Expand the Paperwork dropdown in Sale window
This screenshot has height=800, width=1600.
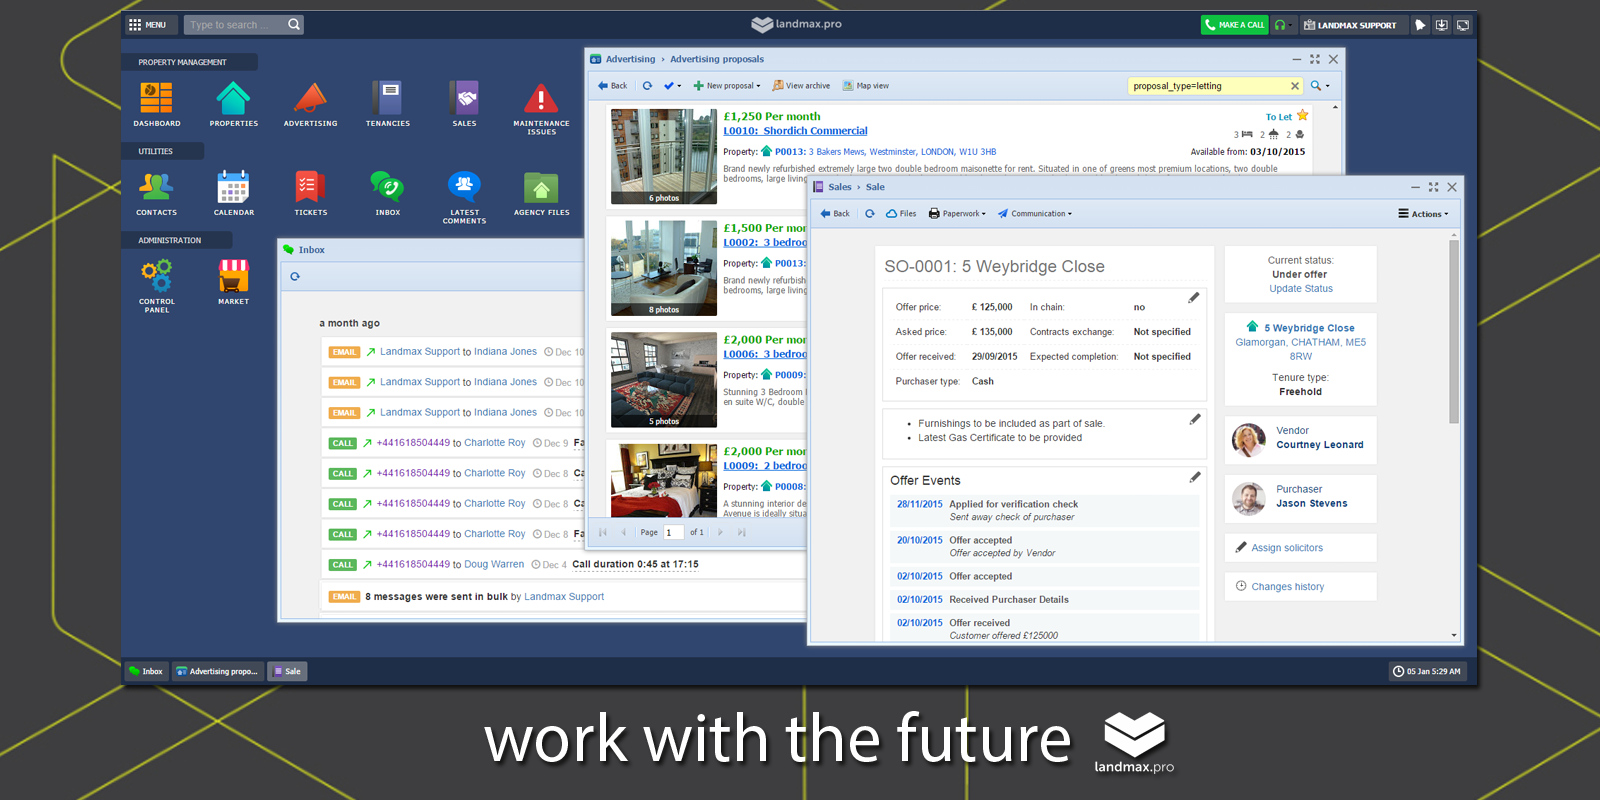pyautogui.click(x=957, y=214)
